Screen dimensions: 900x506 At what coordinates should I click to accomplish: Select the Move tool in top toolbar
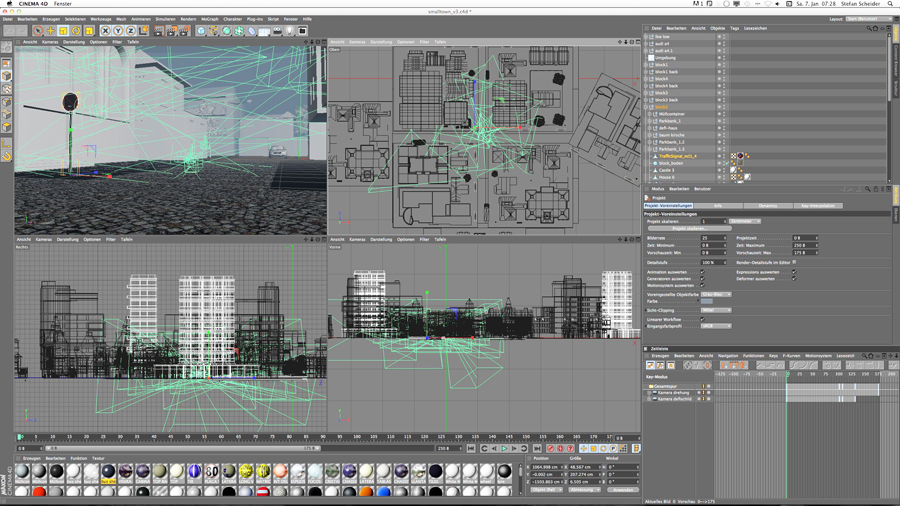50,31
